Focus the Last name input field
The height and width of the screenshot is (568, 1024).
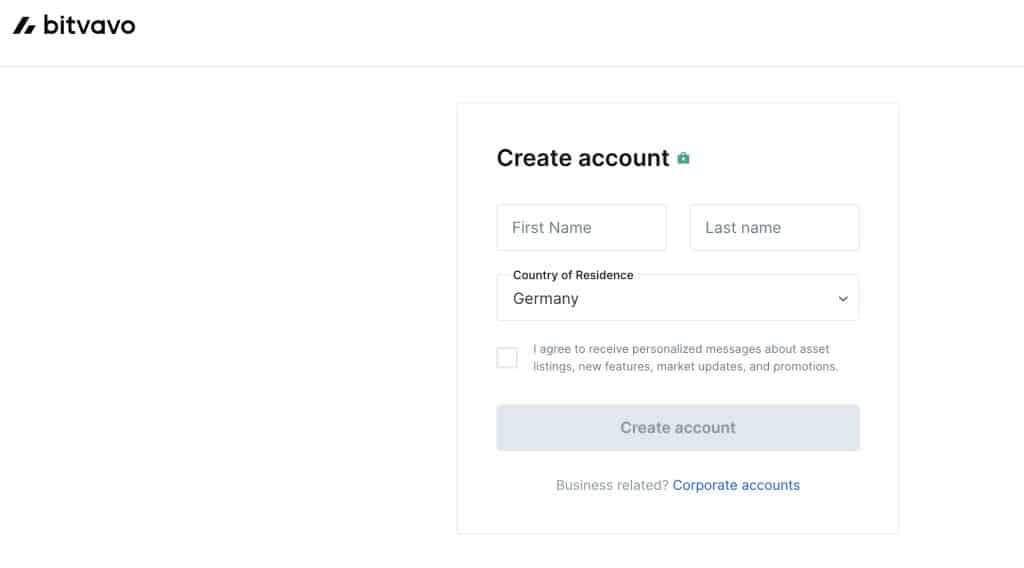[774, 228]
